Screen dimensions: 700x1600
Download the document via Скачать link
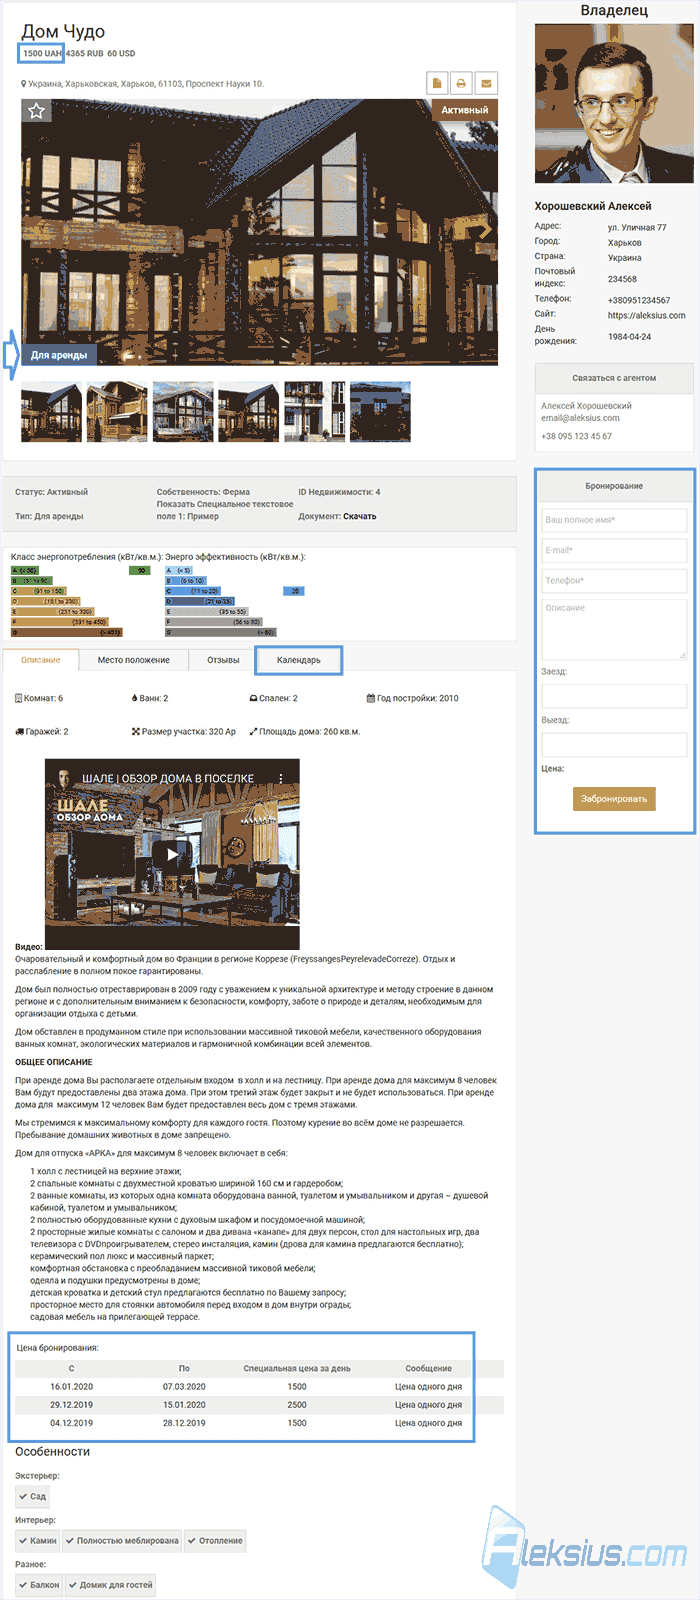[360, 516]
